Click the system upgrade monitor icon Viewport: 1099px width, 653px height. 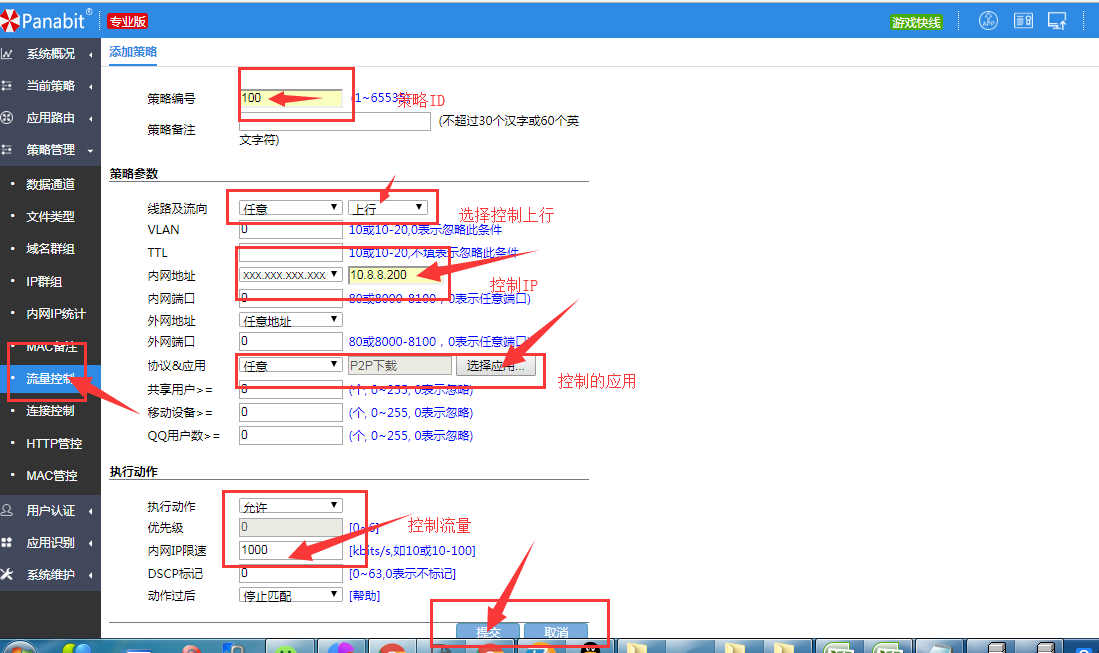point(1057,21)
